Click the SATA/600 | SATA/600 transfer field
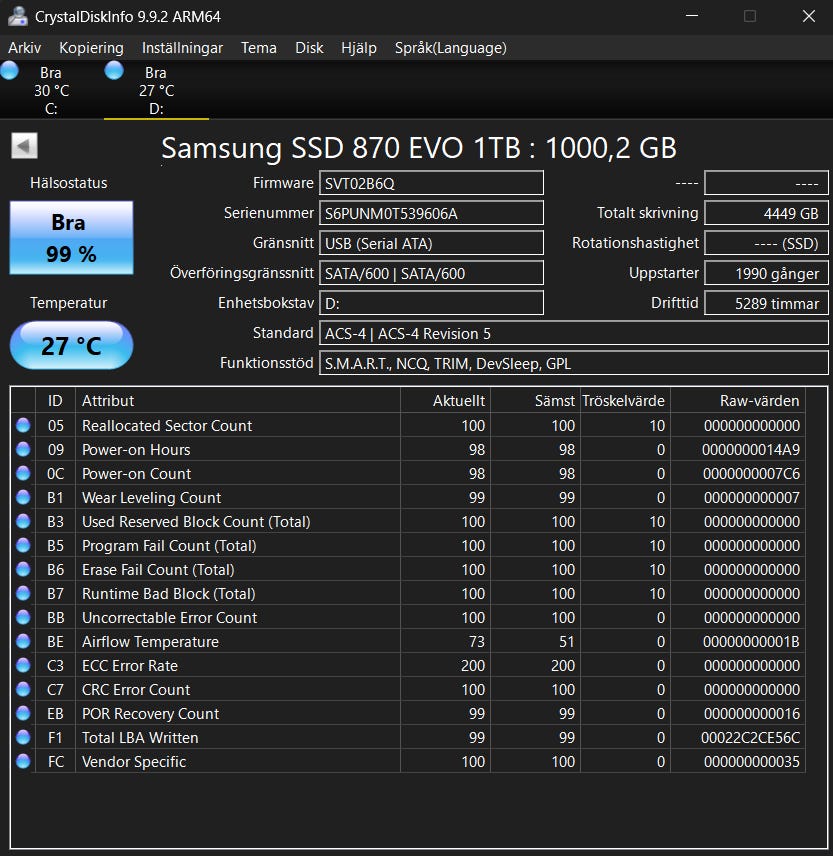 point(431,273)
